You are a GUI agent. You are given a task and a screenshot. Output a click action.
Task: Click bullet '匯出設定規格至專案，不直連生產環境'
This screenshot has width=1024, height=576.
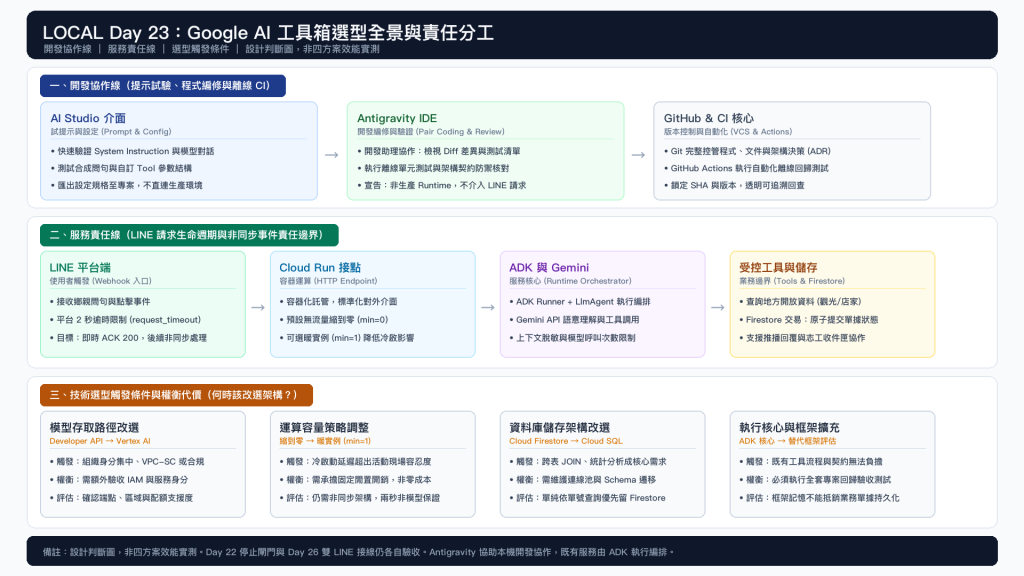tap(127, 185)
